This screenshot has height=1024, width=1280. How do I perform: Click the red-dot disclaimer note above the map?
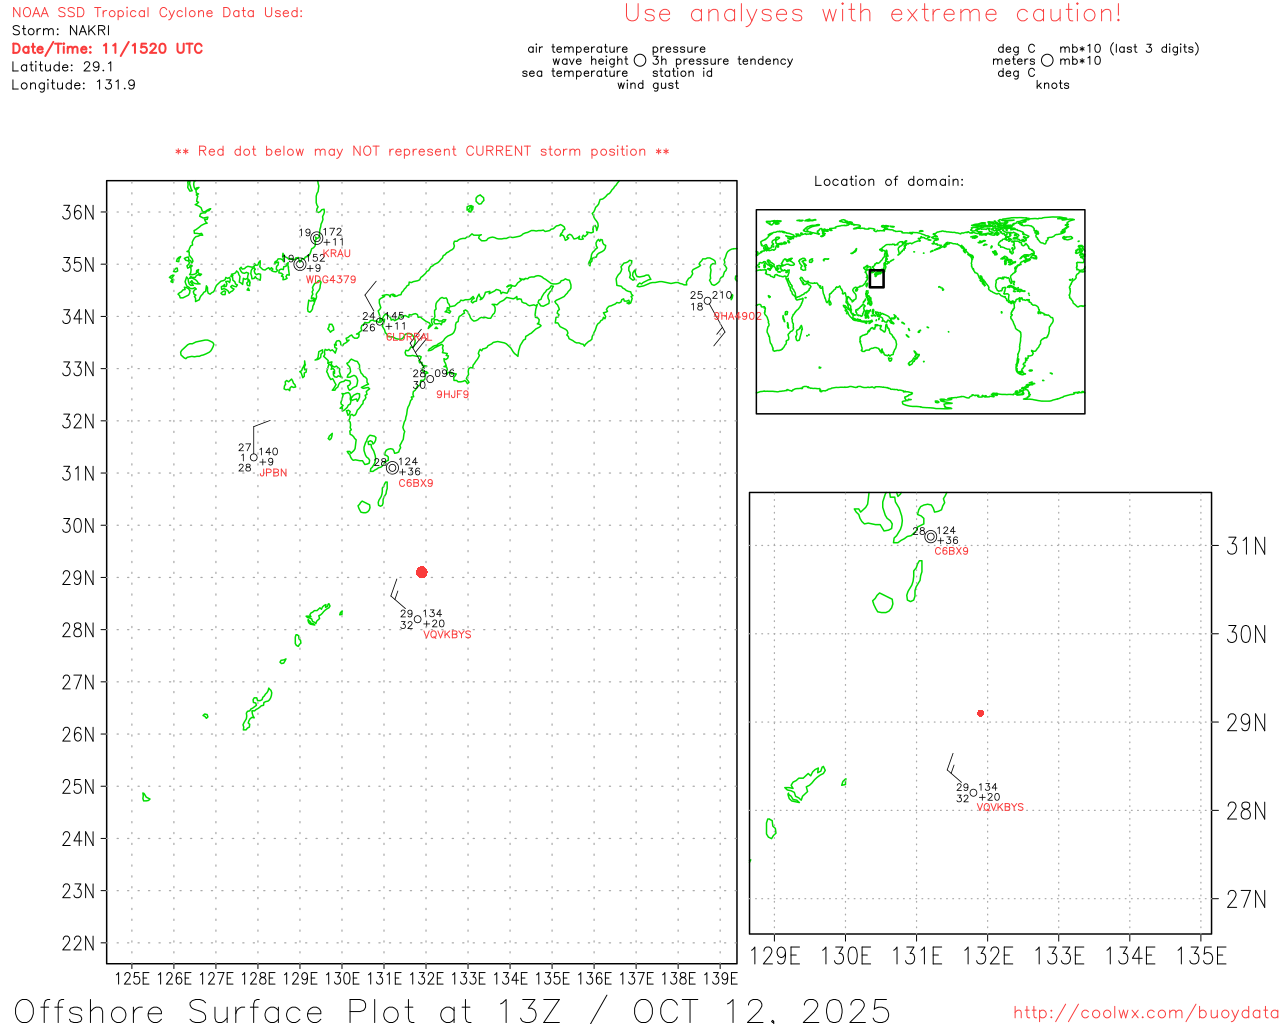coord(422,152)
